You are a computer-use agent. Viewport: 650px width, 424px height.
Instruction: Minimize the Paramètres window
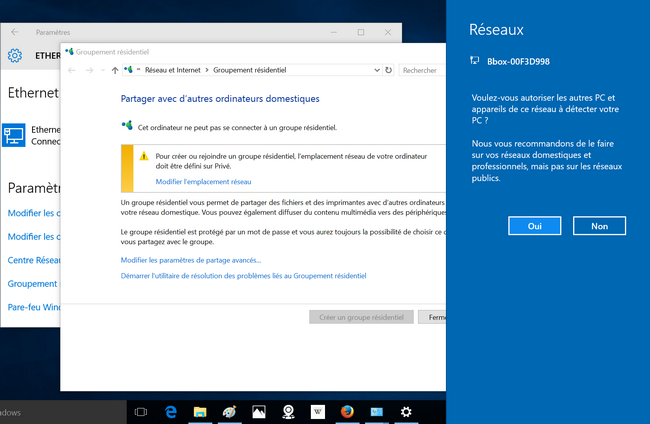pos(334,32)
